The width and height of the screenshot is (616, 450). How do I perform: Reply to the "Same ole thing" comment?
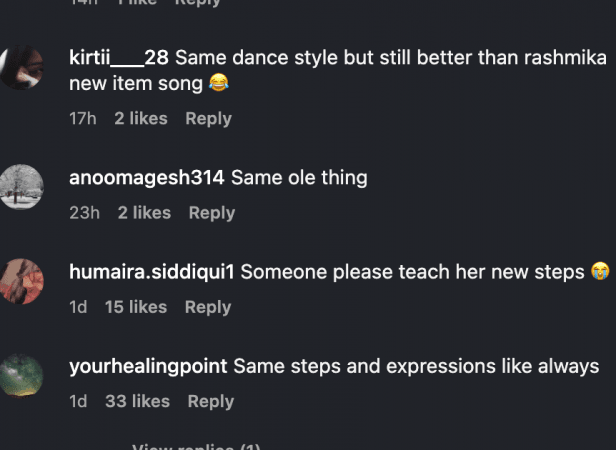pyautogui.click(x=212, y=212)
